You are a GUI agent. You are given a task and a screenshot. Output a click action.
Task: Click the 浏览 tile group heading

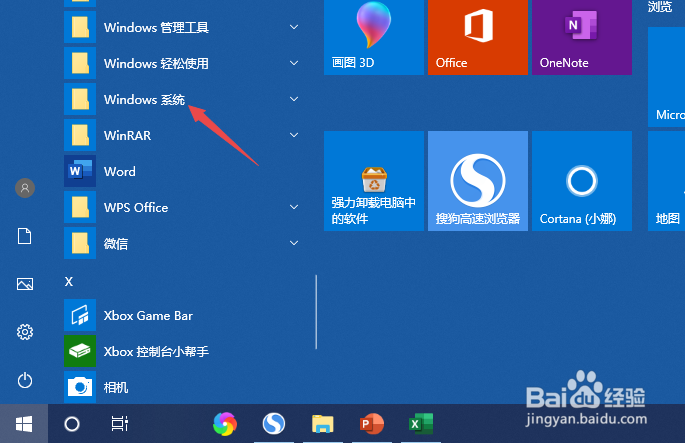(660, 6)
